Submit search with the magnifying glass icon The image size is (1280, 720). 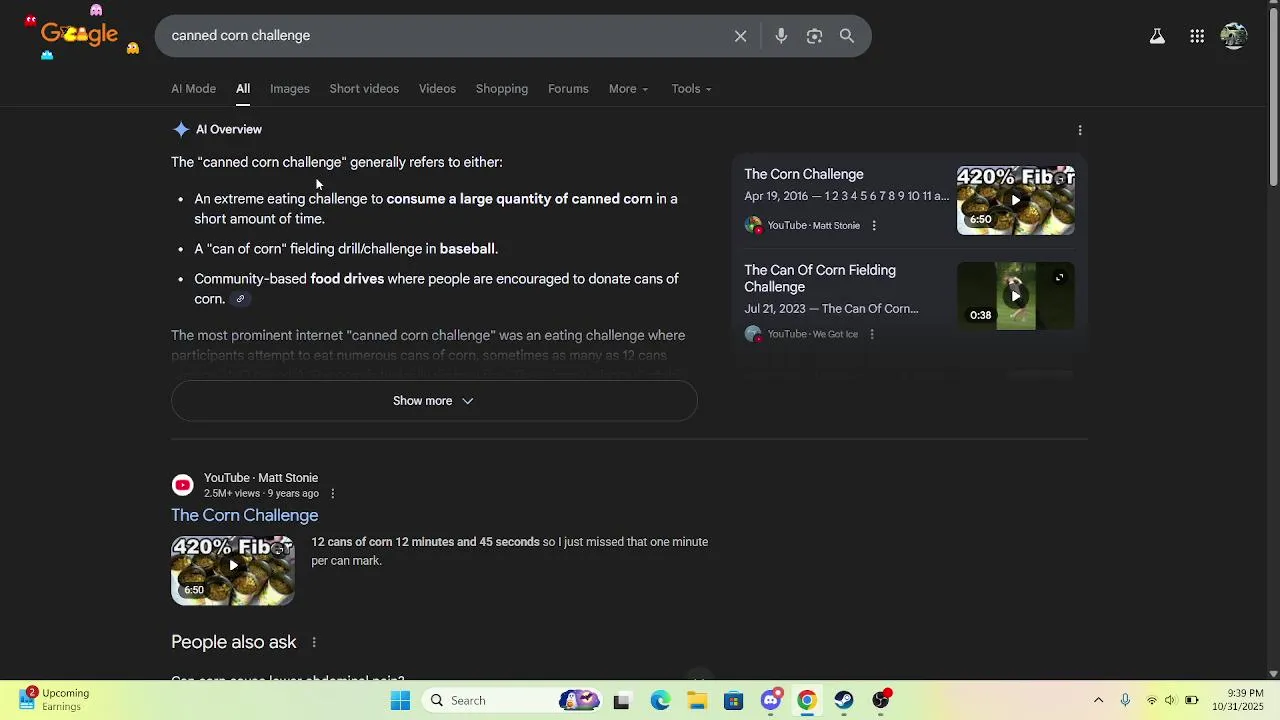coord(847,36)
